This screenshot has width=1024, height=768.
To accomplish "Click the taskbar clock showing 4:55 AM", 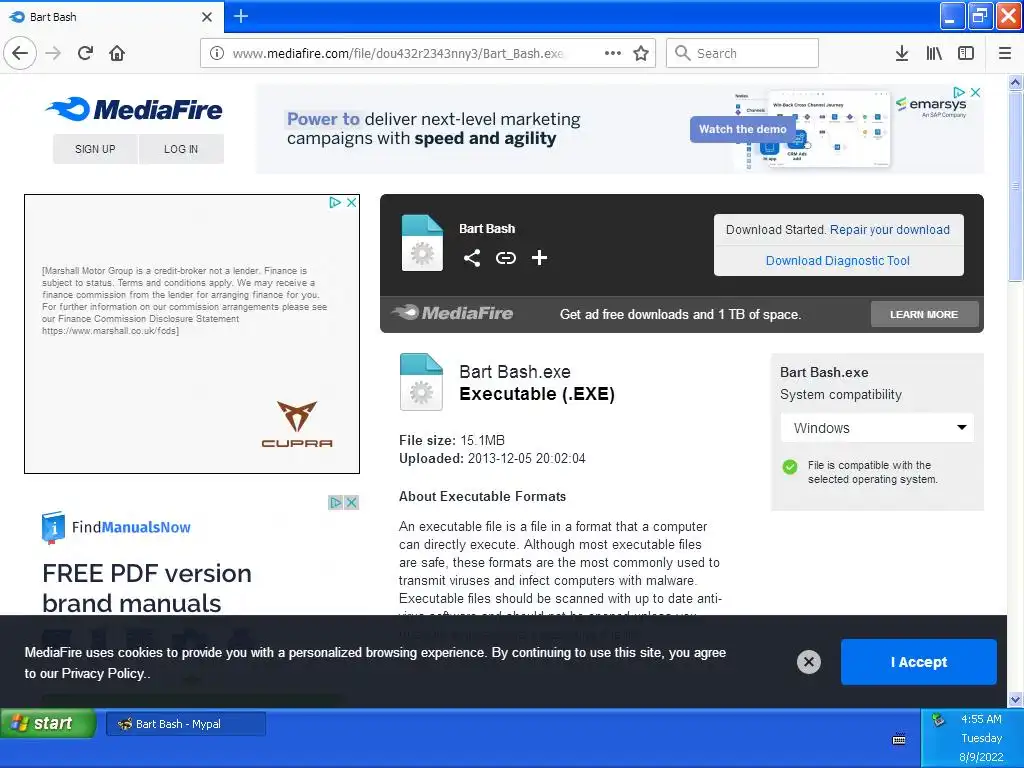I will [x=981, y=719].
